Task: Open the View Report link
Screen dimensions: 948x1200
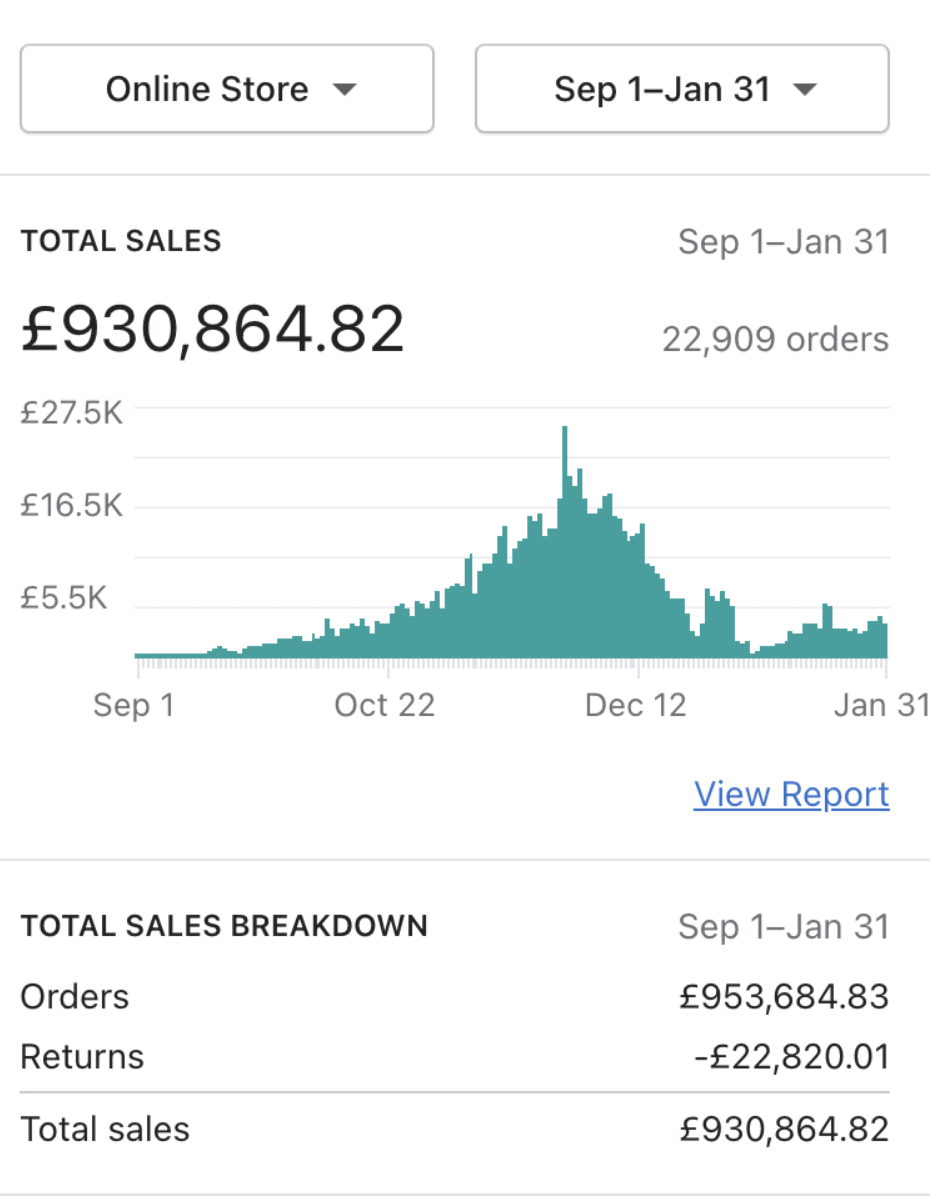Action: point(791,794)
